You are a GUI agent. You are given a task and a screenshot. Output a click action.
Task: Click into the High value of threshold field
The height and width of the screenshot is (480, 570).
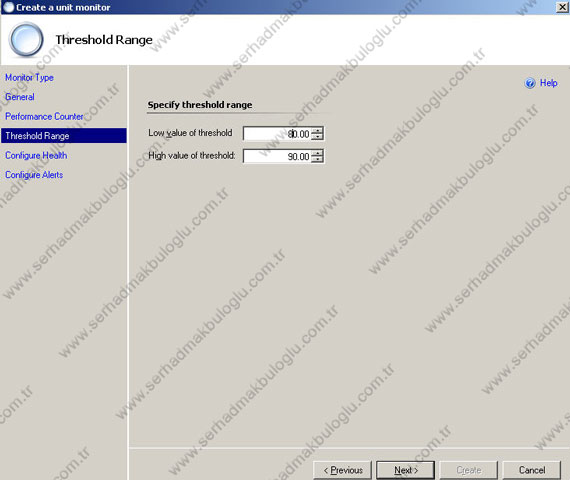[277, 156]
